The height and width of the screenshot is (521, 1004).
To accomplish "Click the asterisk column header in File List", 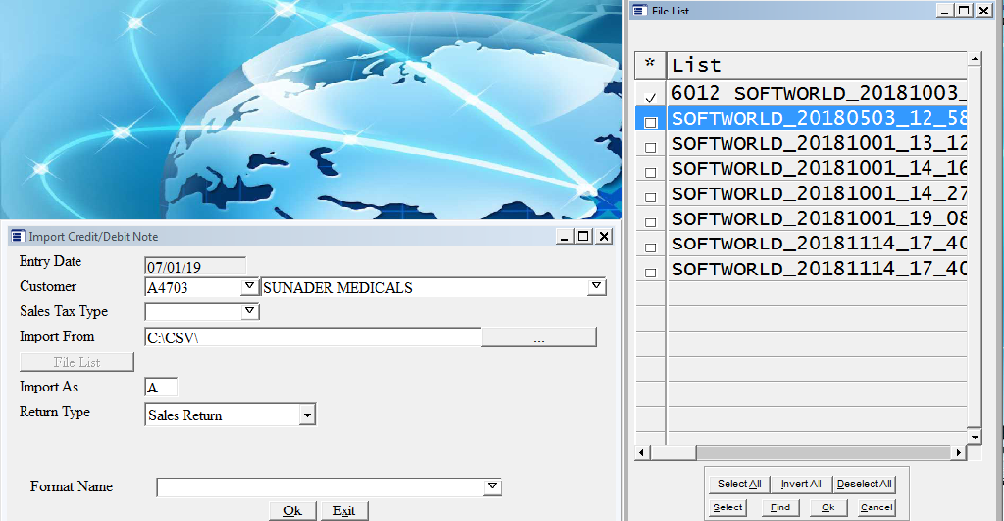I will click(x=651, y=65).
